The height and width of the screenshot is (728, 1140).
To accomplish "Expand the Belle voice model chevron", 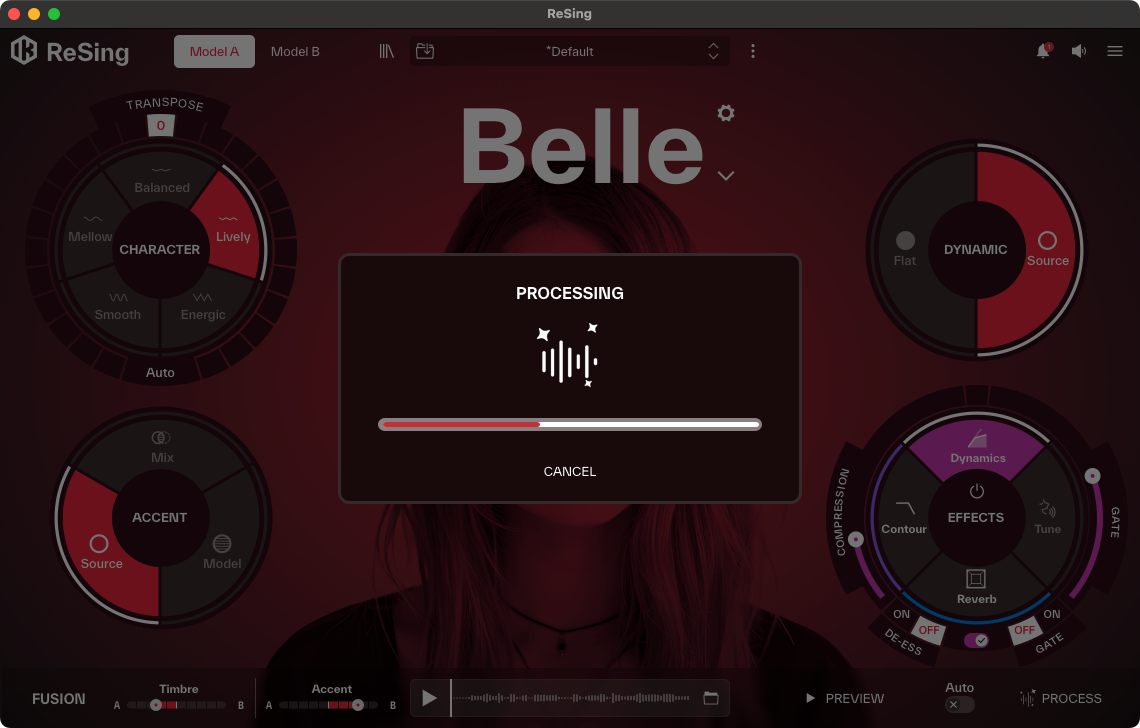I will click(726, 176).
